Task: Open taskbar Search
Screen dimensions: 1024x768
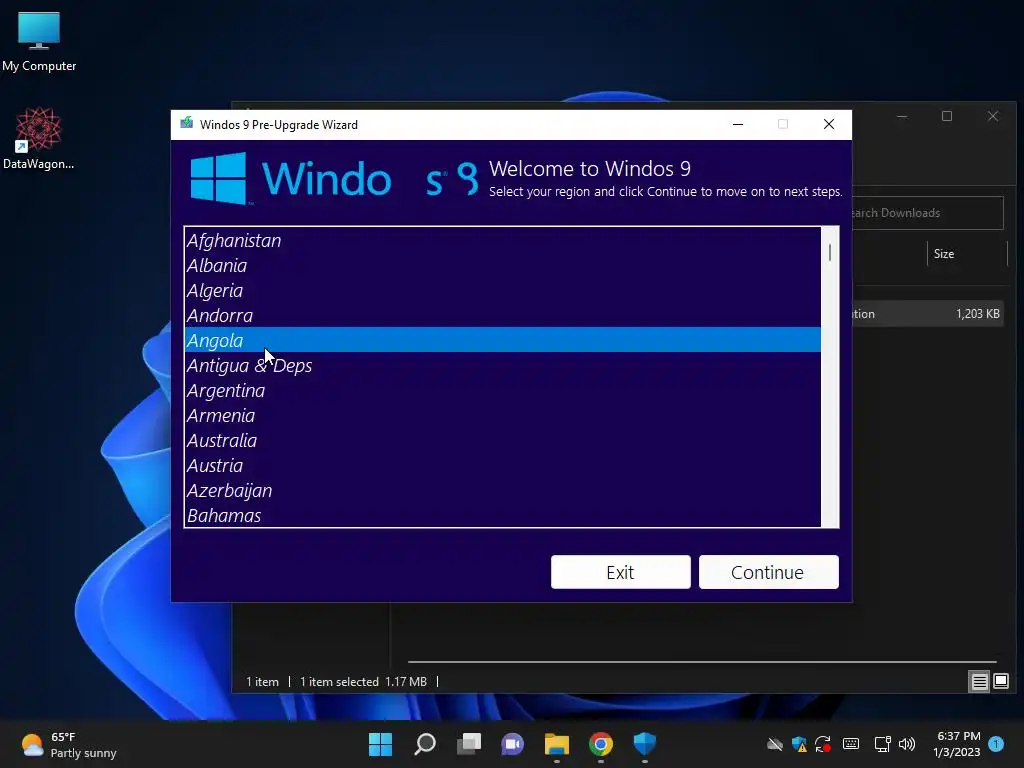Action: (424, 744)
